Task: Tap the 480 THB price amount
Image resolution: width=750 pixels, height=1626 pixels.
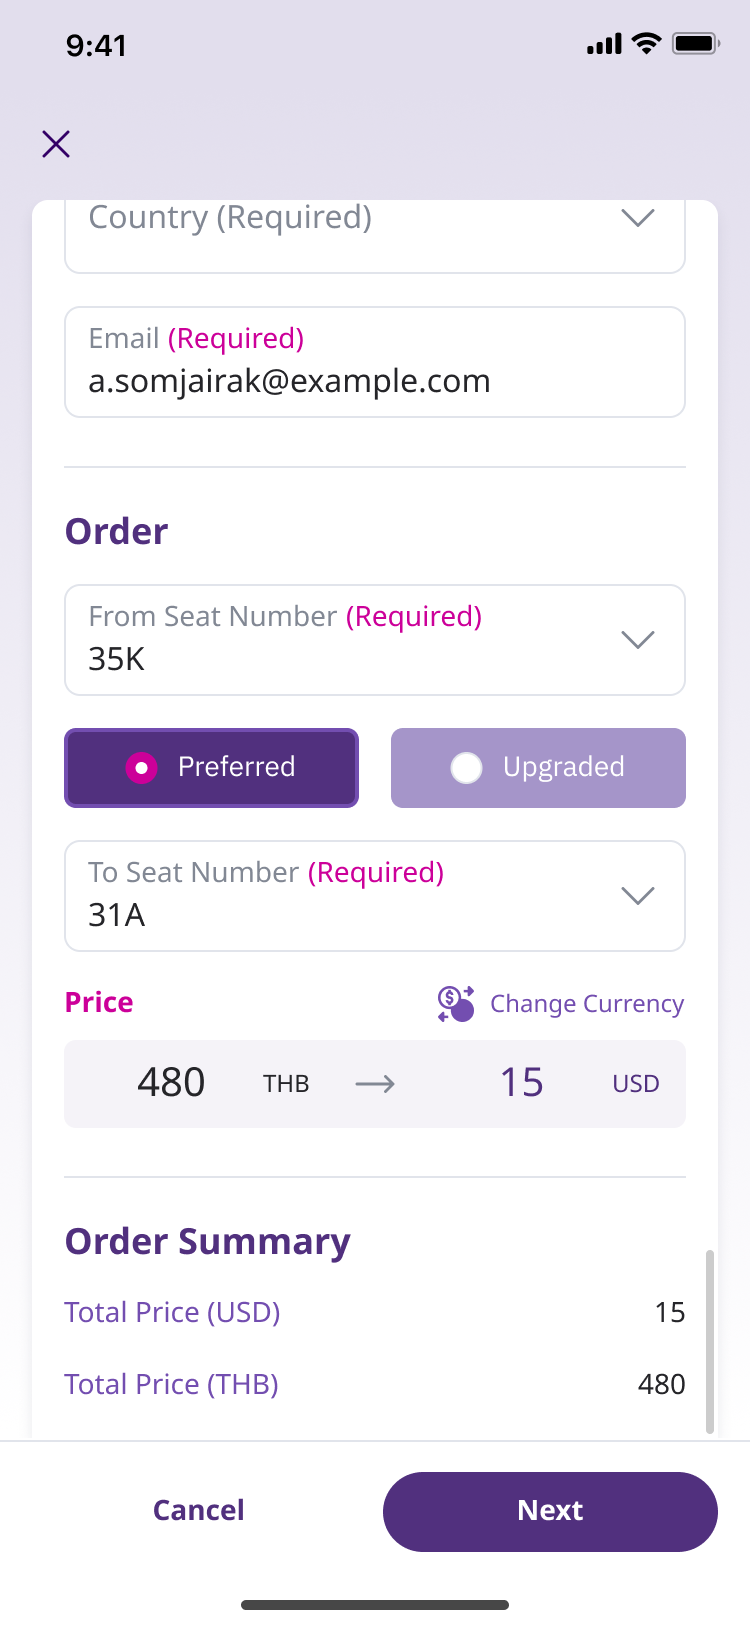Action: point(172,1083)
